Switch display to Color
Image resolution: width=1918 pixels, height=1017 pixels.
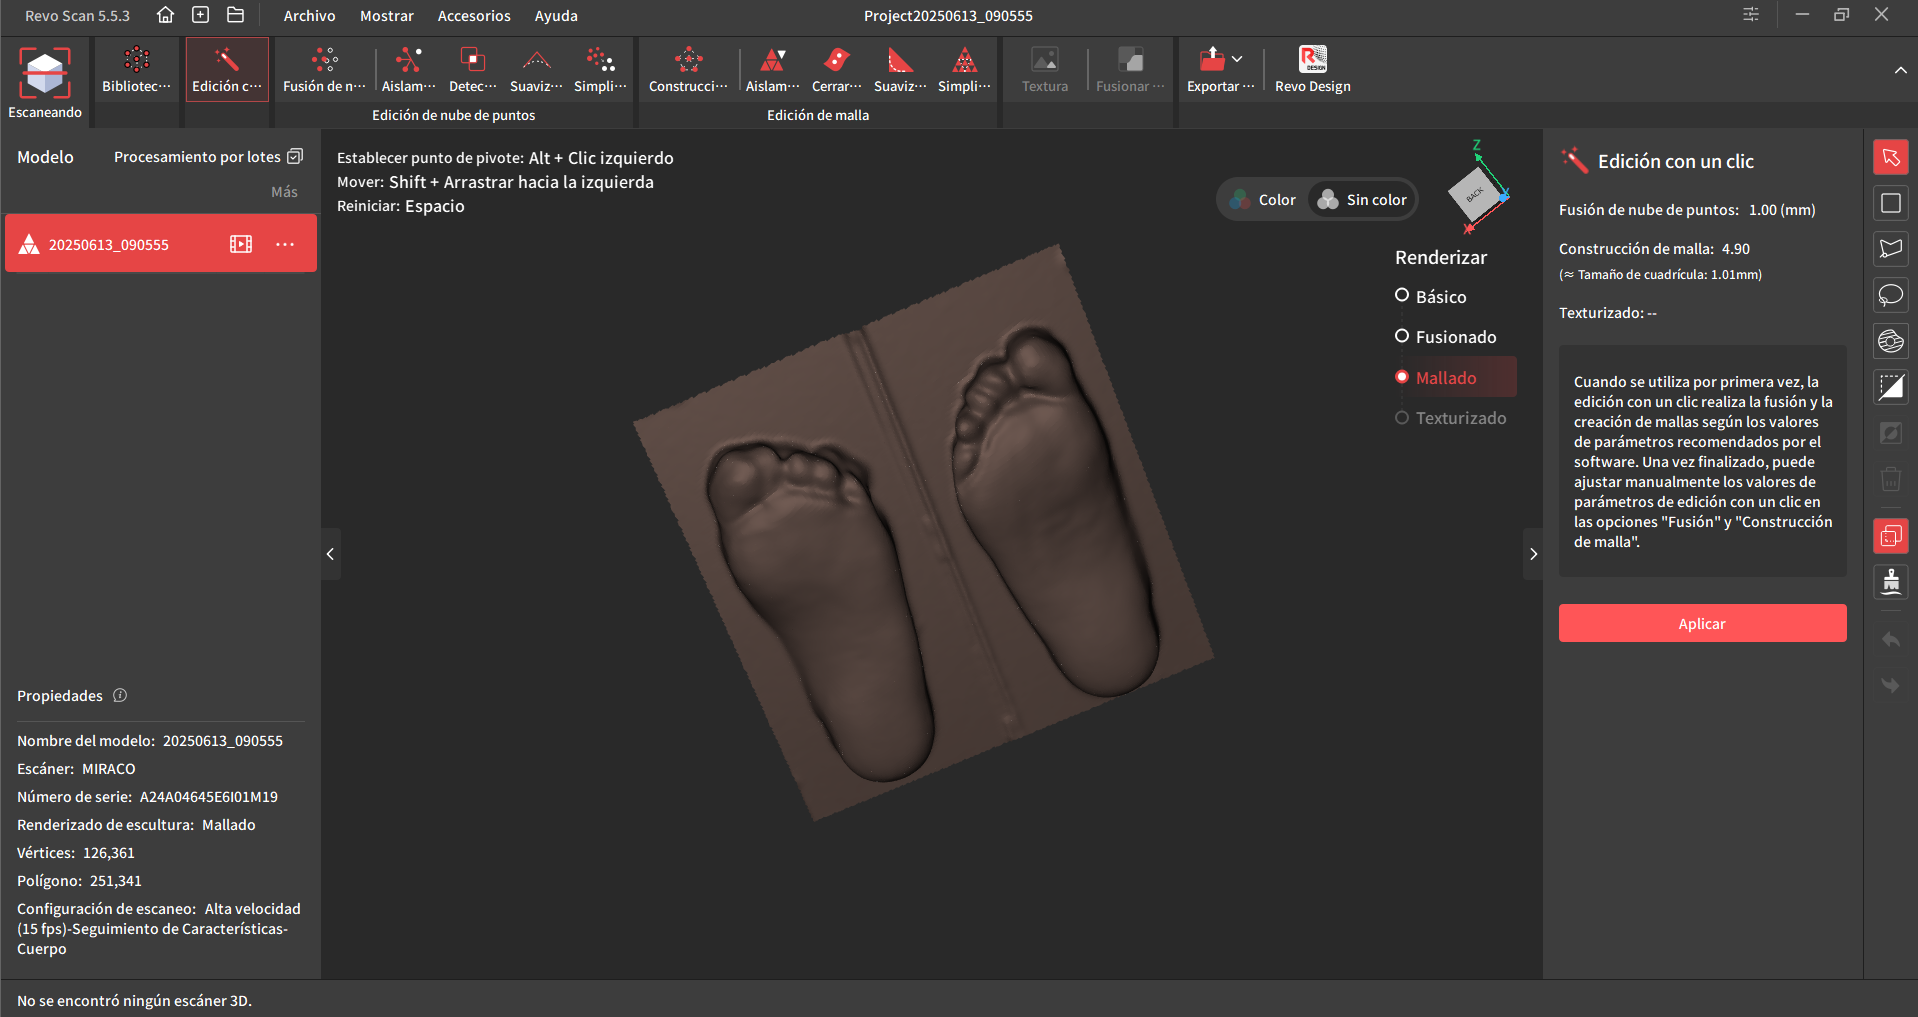[1263, 199]
